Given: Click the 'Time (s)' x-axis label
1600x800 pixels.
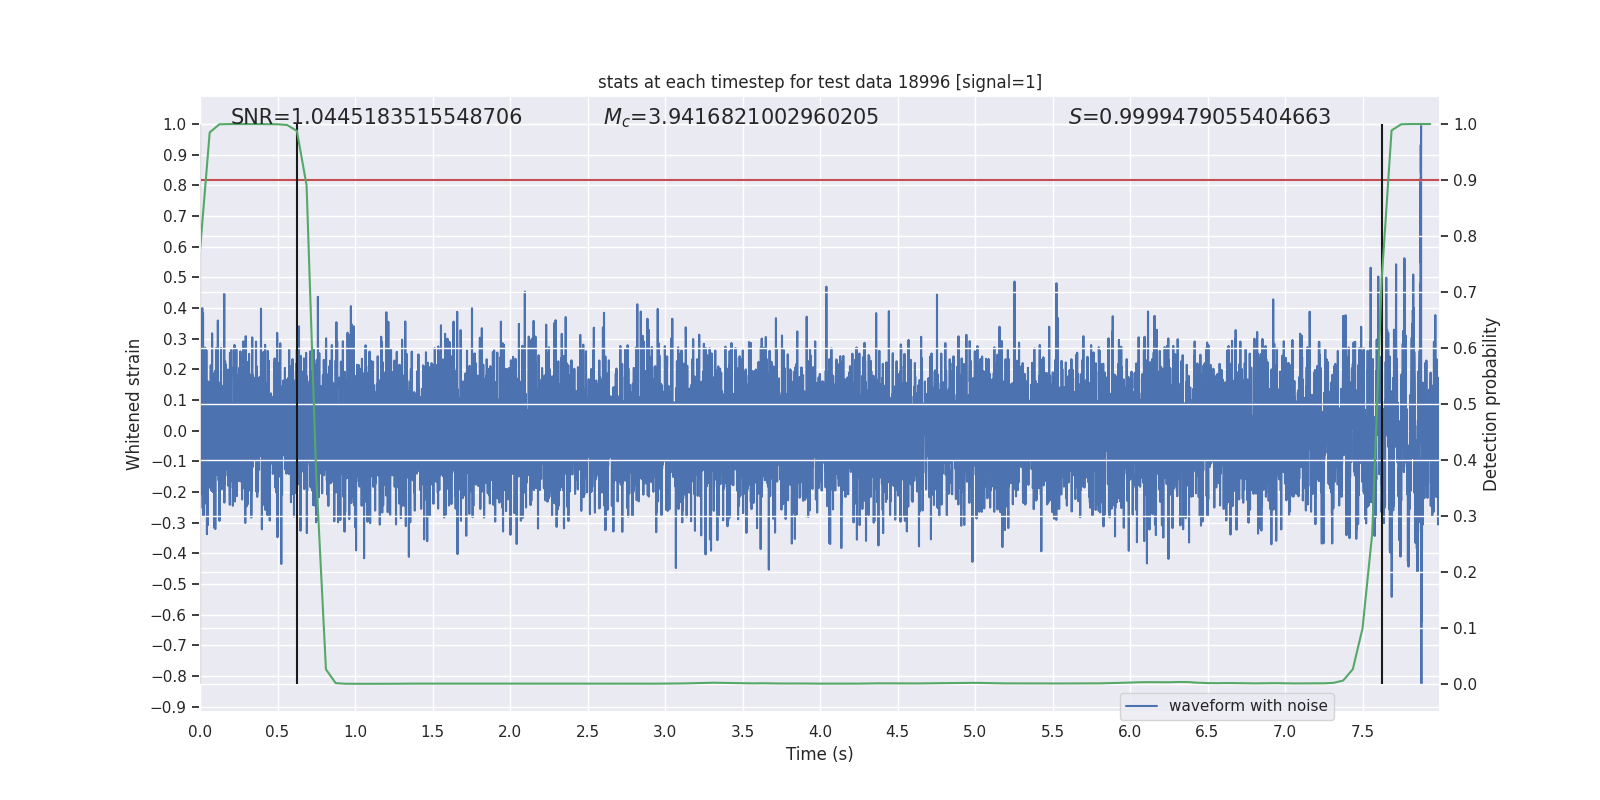Looking at the screenshot, I should tap(819, 754).
